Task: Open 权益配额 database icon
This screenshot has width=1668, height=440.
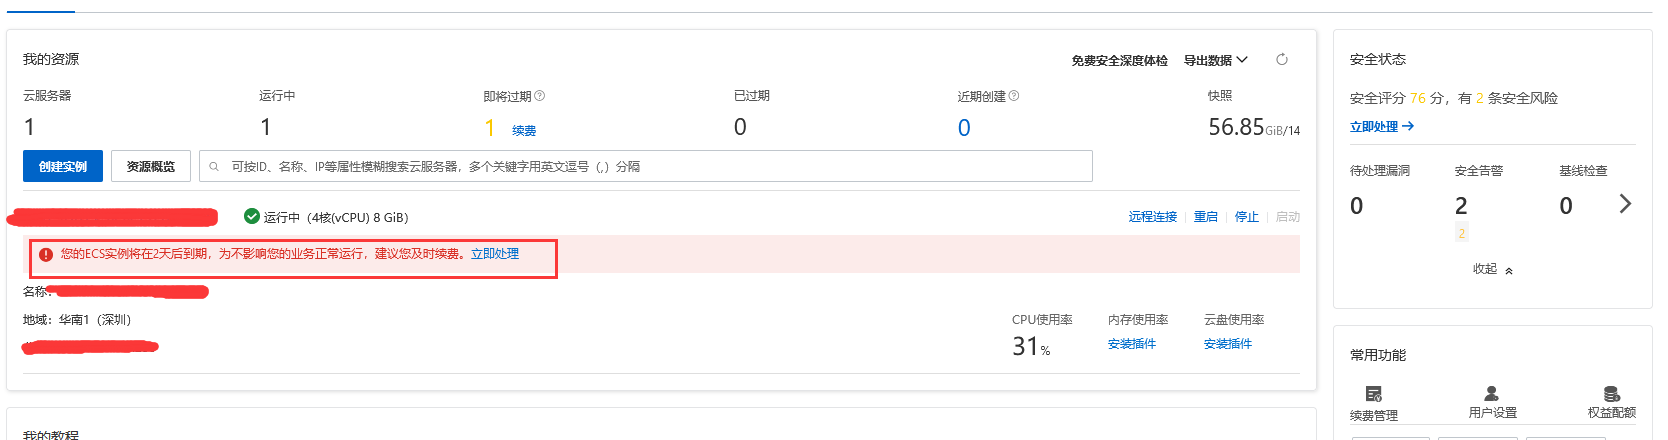Action: (x=1612, y=394)
